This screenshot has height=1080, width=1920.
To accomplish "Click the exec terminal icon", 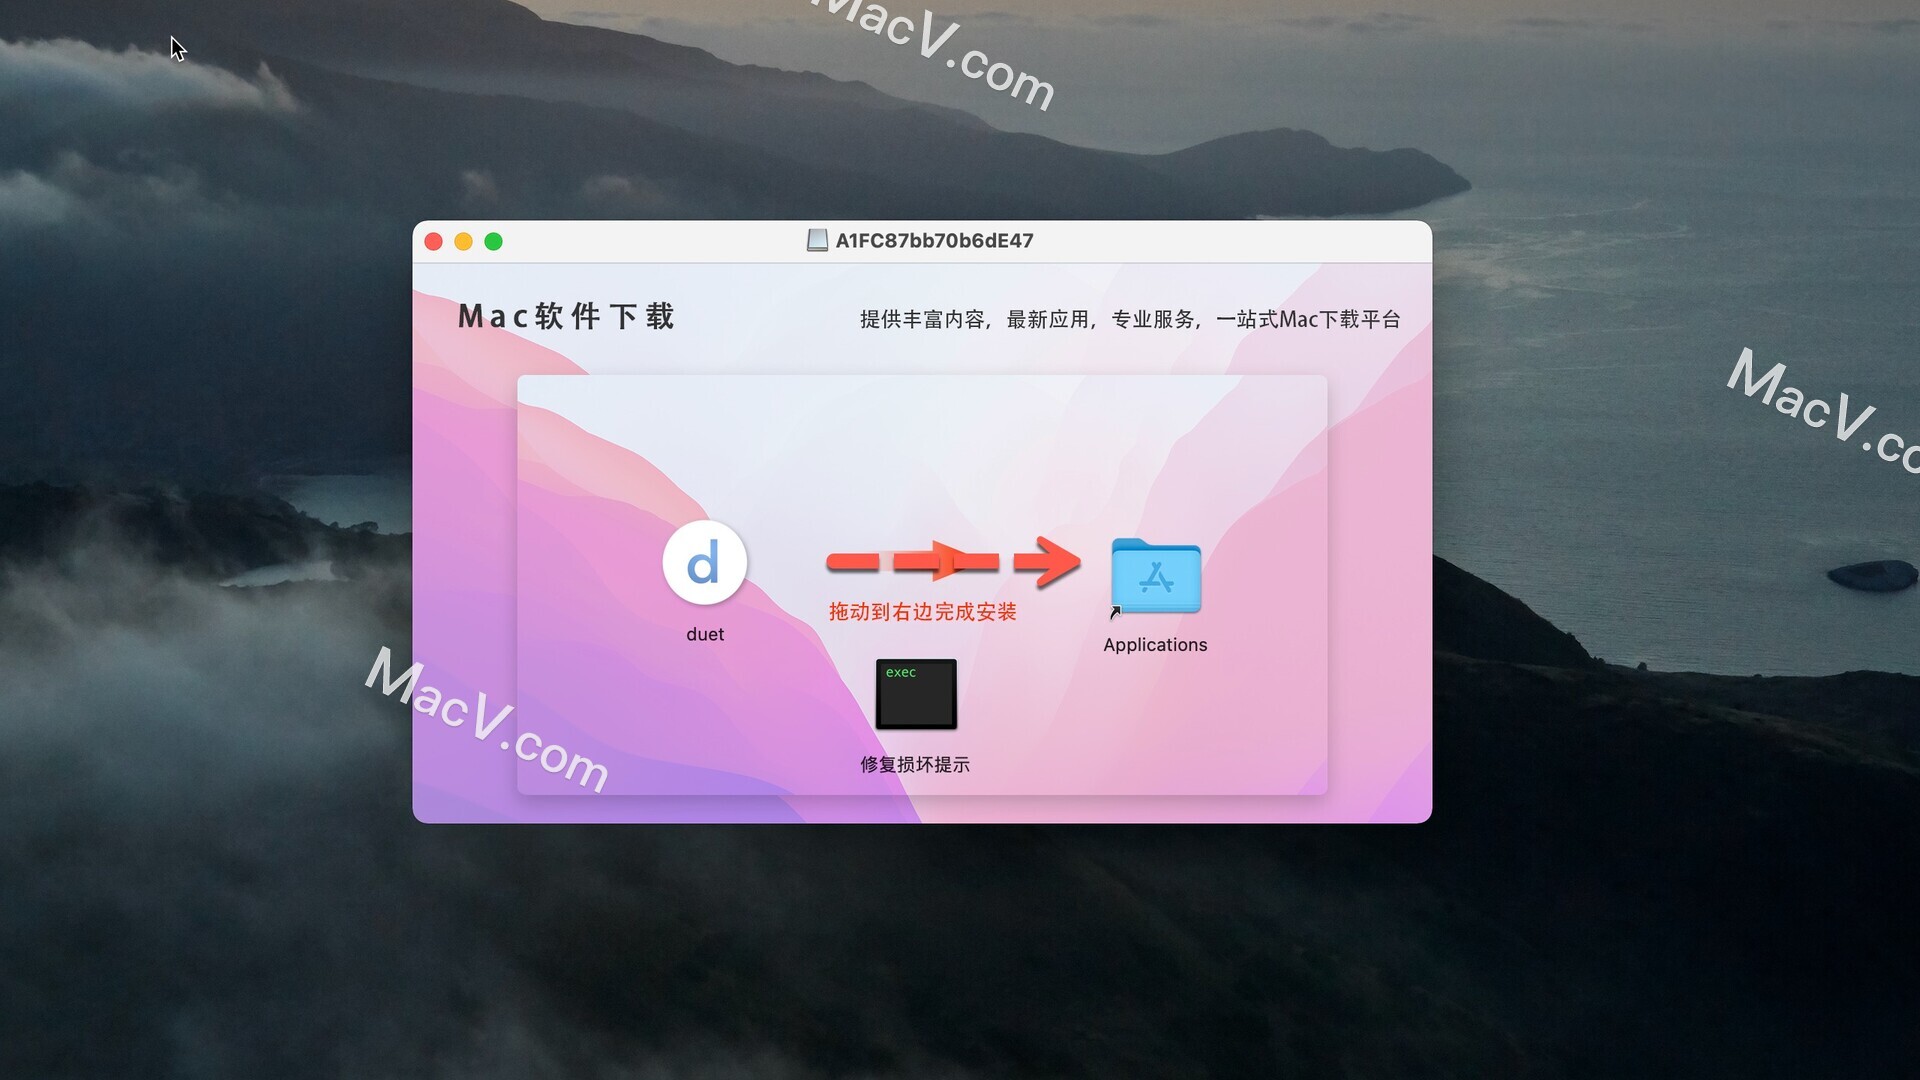I will [915, 695].
